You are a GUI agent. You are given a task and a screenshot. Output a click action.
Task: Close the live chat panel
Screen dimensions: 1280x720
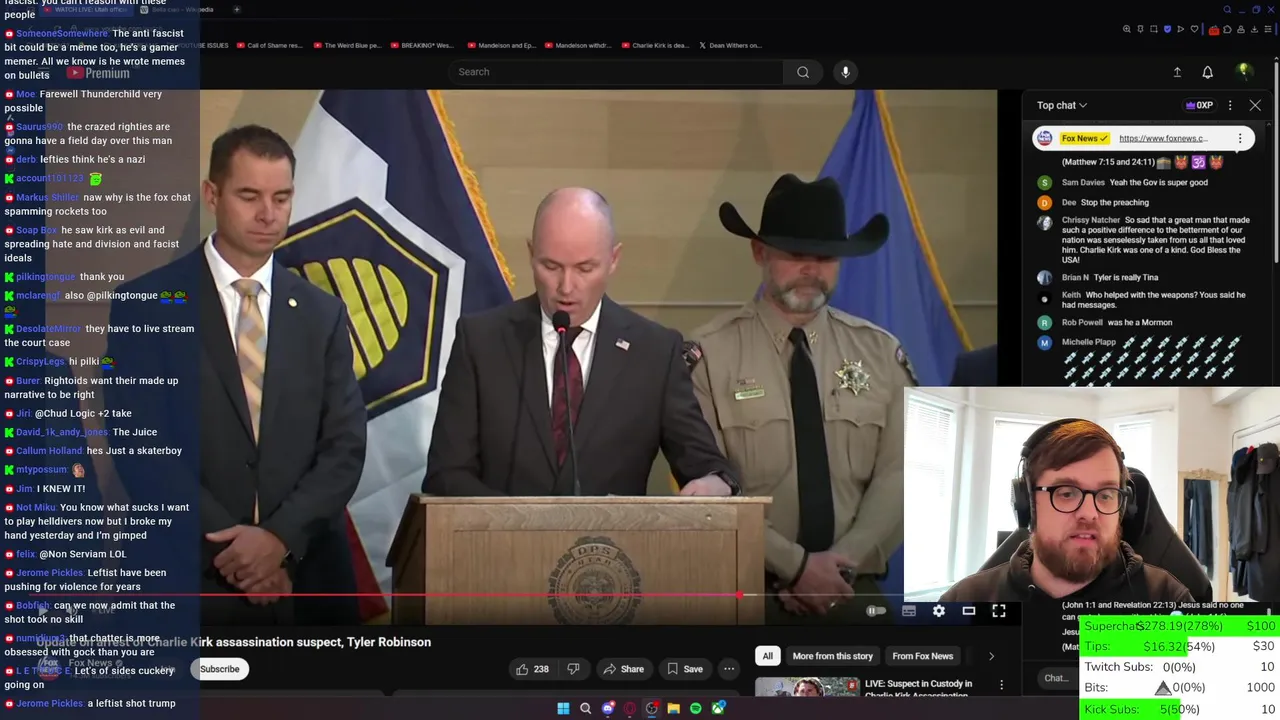(x=1255, y=105)
